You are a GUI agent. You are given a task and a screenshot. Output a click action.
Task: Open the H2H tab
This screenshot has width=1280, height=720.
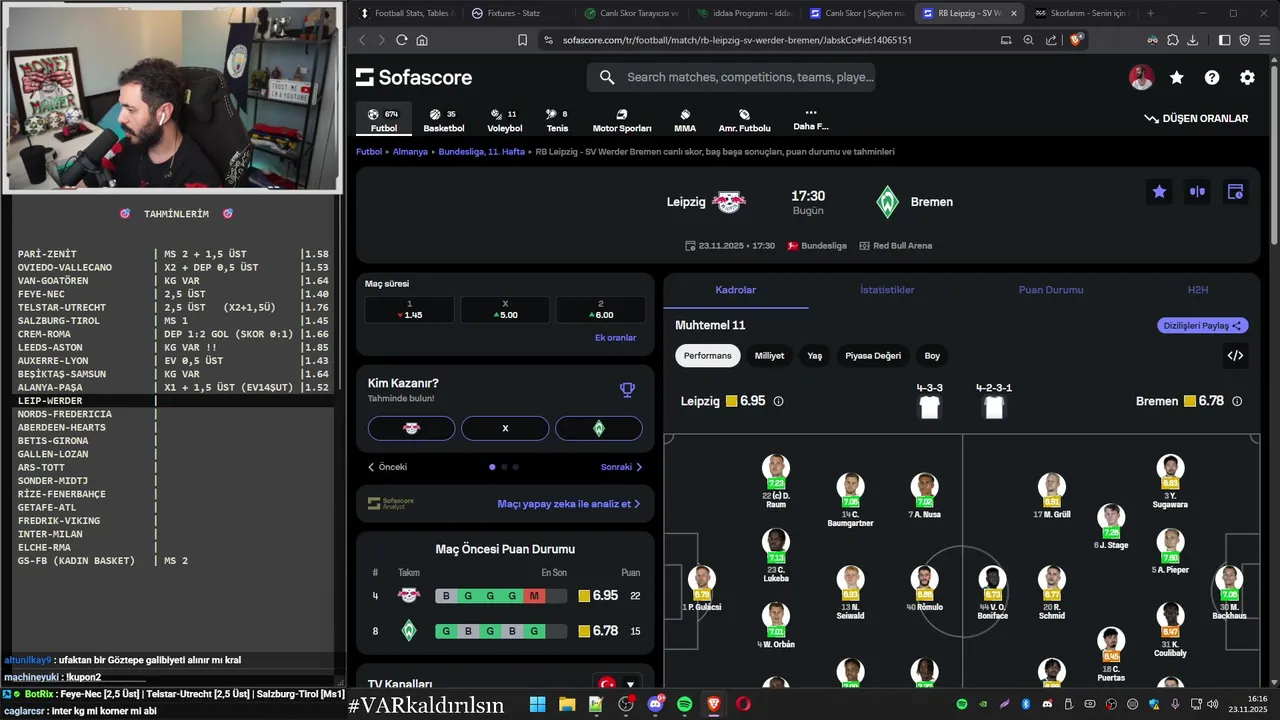tap(1197, 290)
